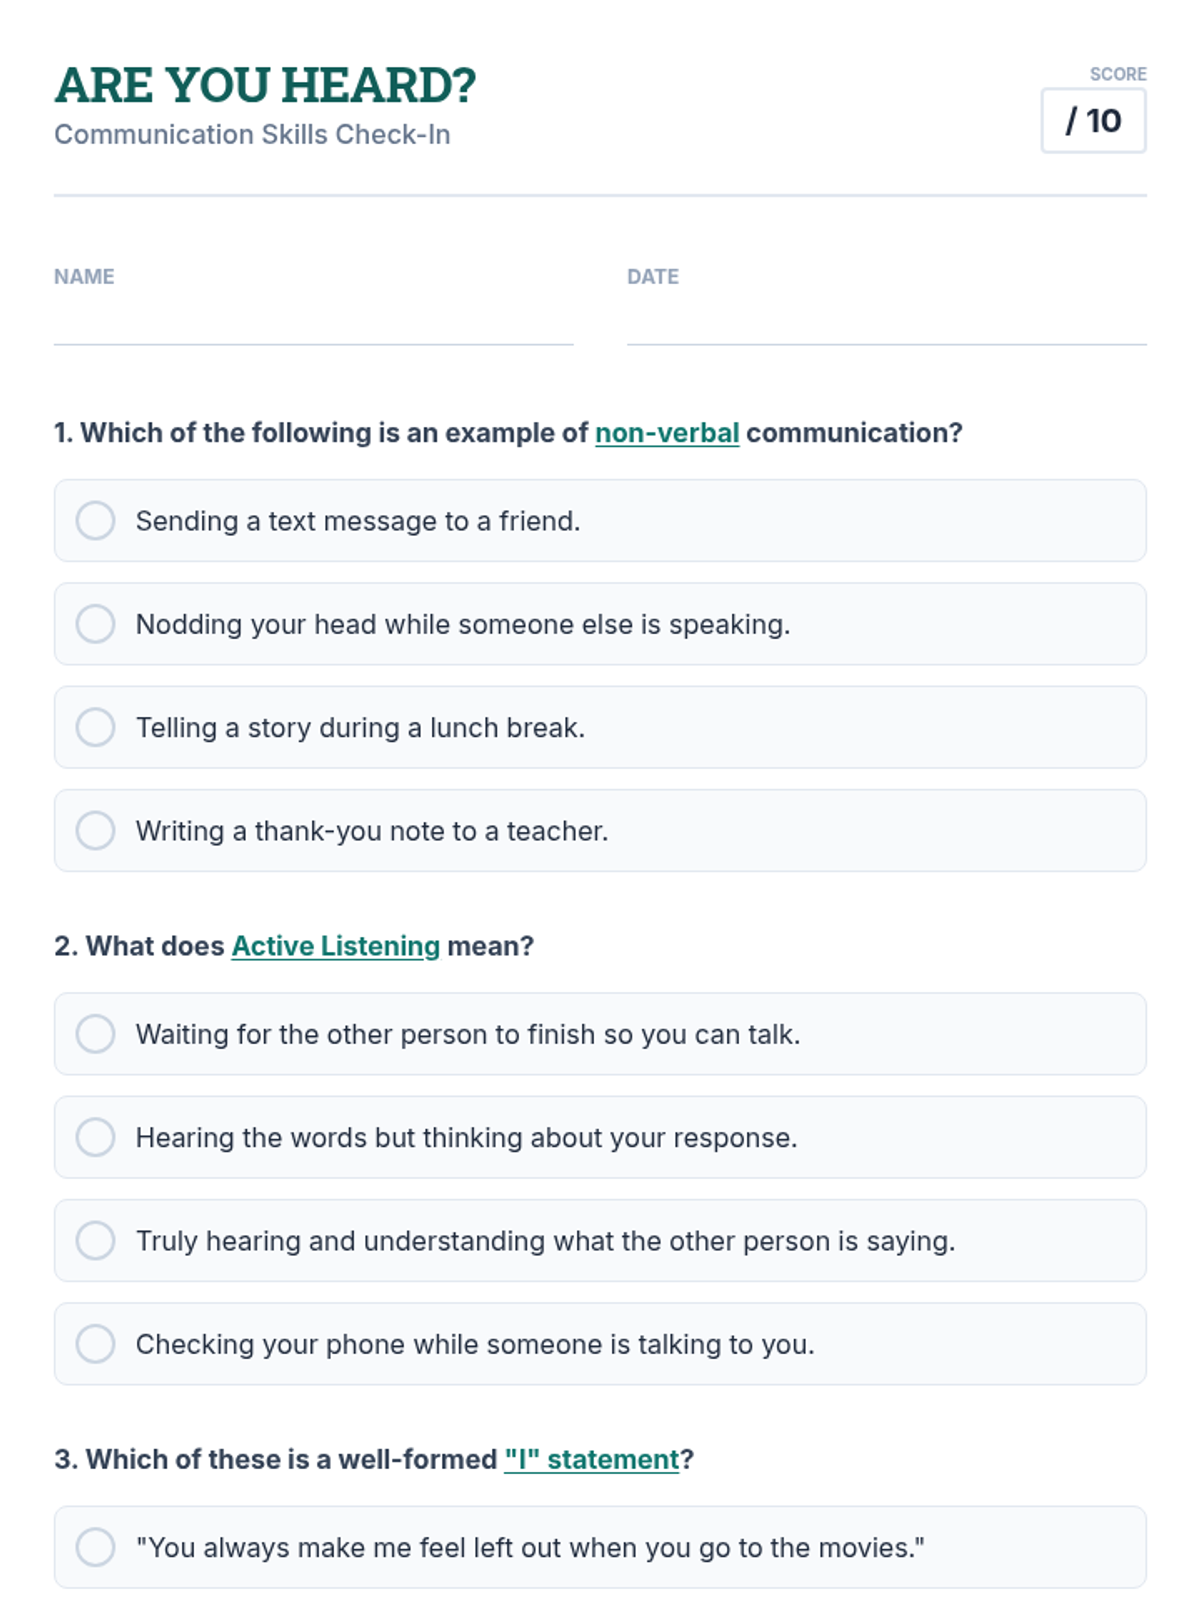1200x1600 pixels.
Task: Click the Date input field
Action: pos(886,323)
